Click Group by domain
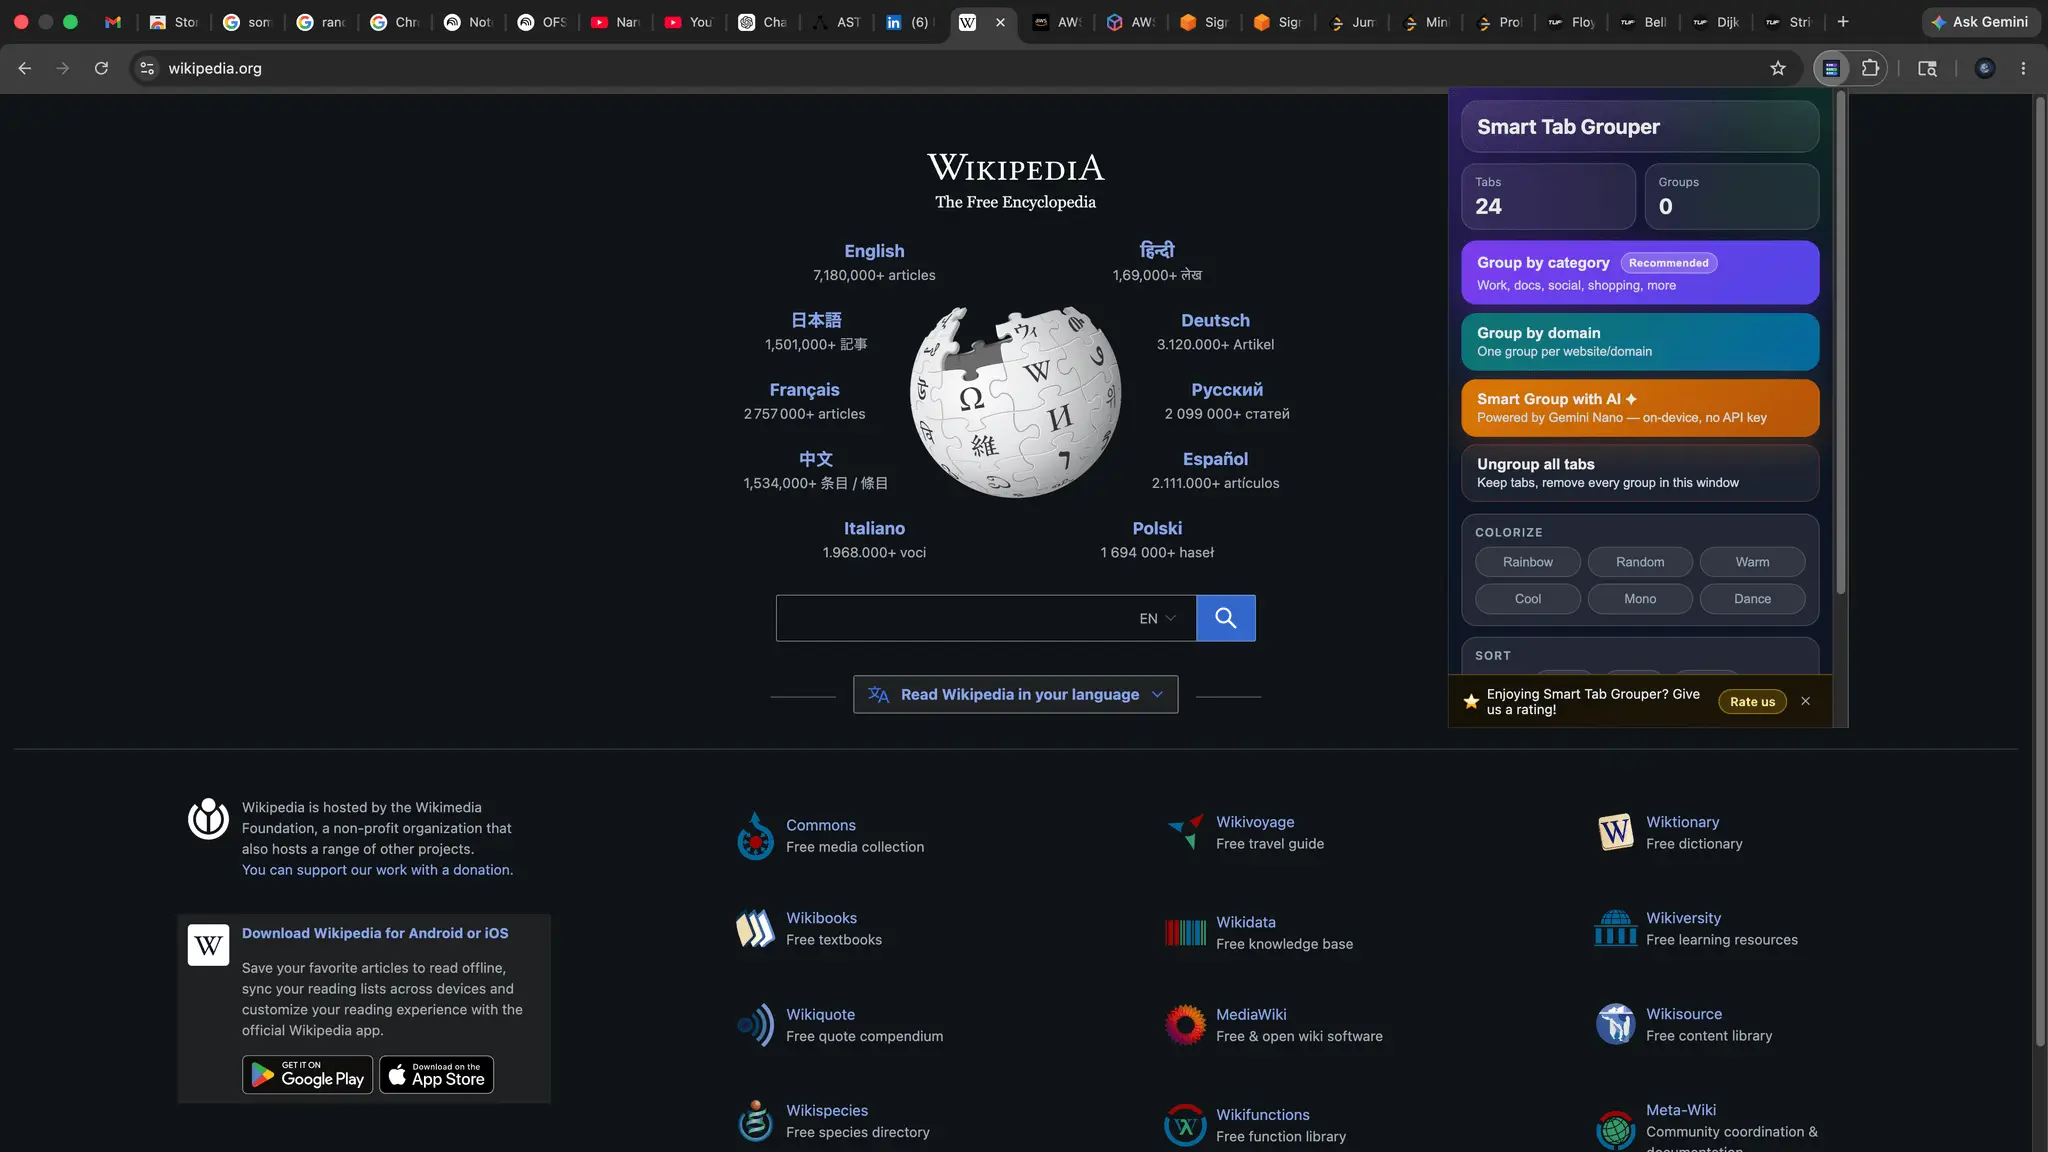This screenshot has width=2048, height=1152. pyautogui.click(x=1640, y=341)
